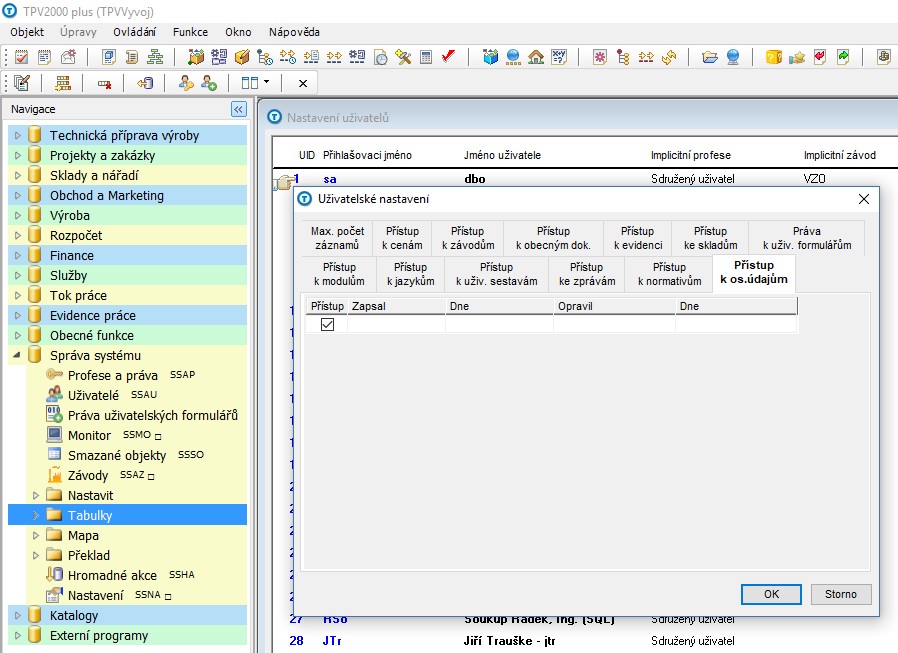
Task: Toggle the Přístup checkbox in dialog grid
Action: pos(327,324)
